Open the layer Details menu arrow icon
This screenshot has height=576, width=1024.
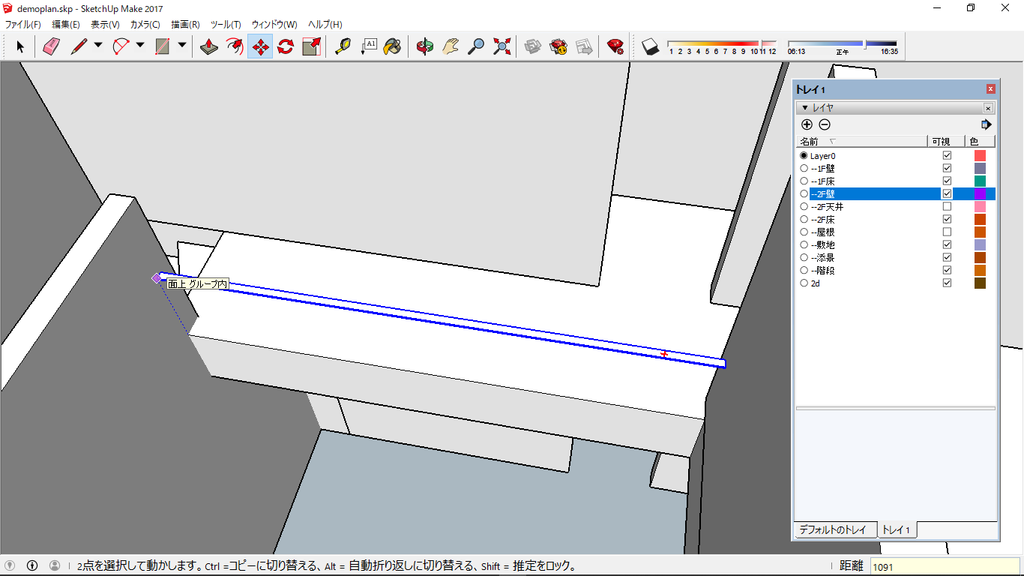(x=986, y=125)
